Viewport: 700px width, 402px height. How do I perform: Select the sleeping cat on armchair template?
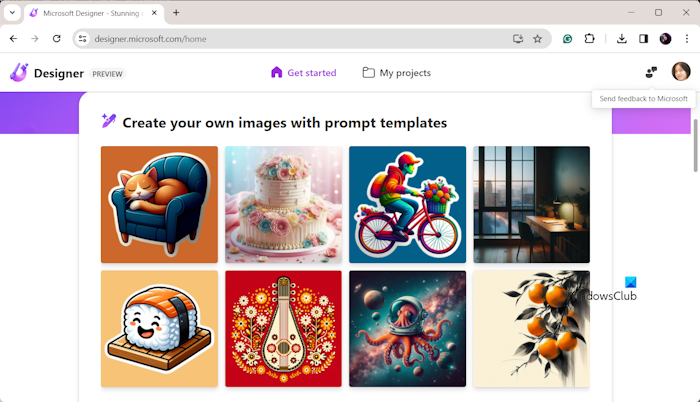click(x=159, y=205)
